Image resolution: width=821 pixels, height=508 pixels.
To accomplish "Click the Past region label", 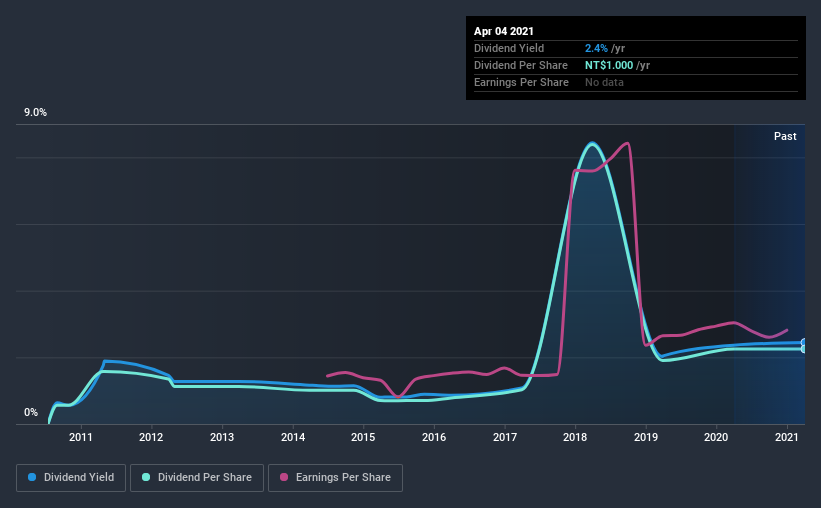I will point(785,136).
